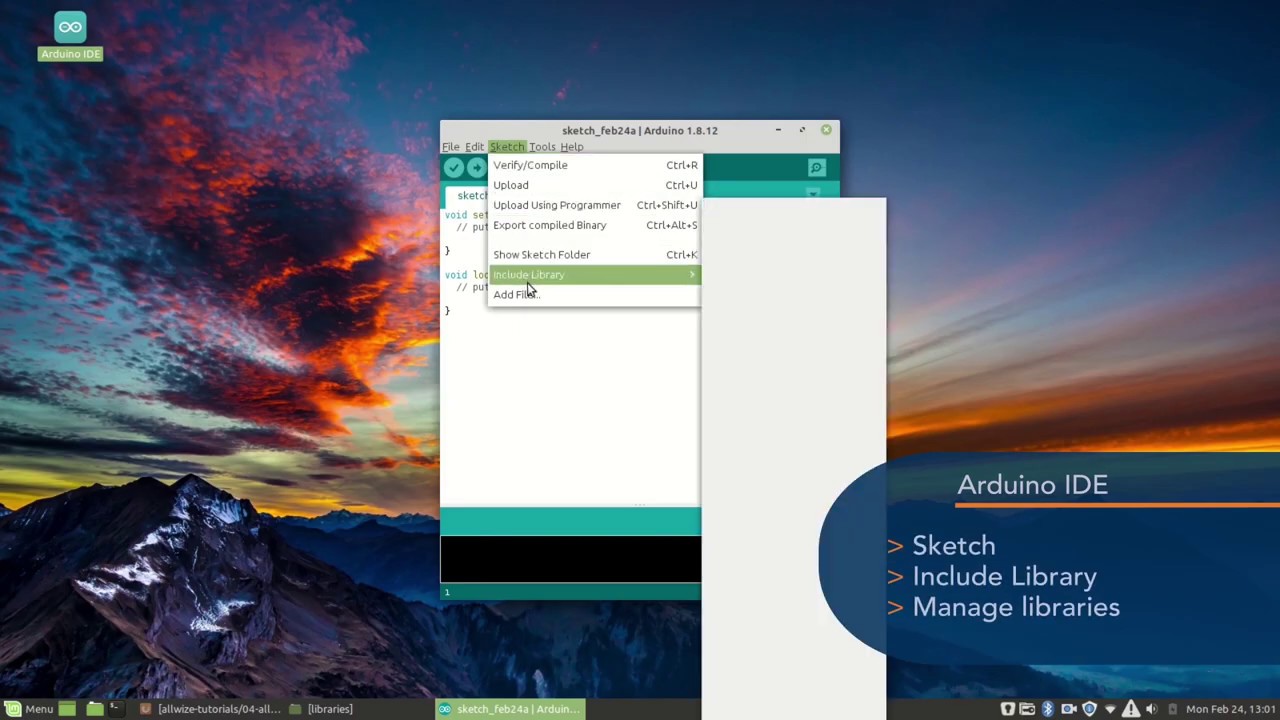Open the Serial Monitor magnifier icon
1280x720 pixels.
click(x=816, y=168)
